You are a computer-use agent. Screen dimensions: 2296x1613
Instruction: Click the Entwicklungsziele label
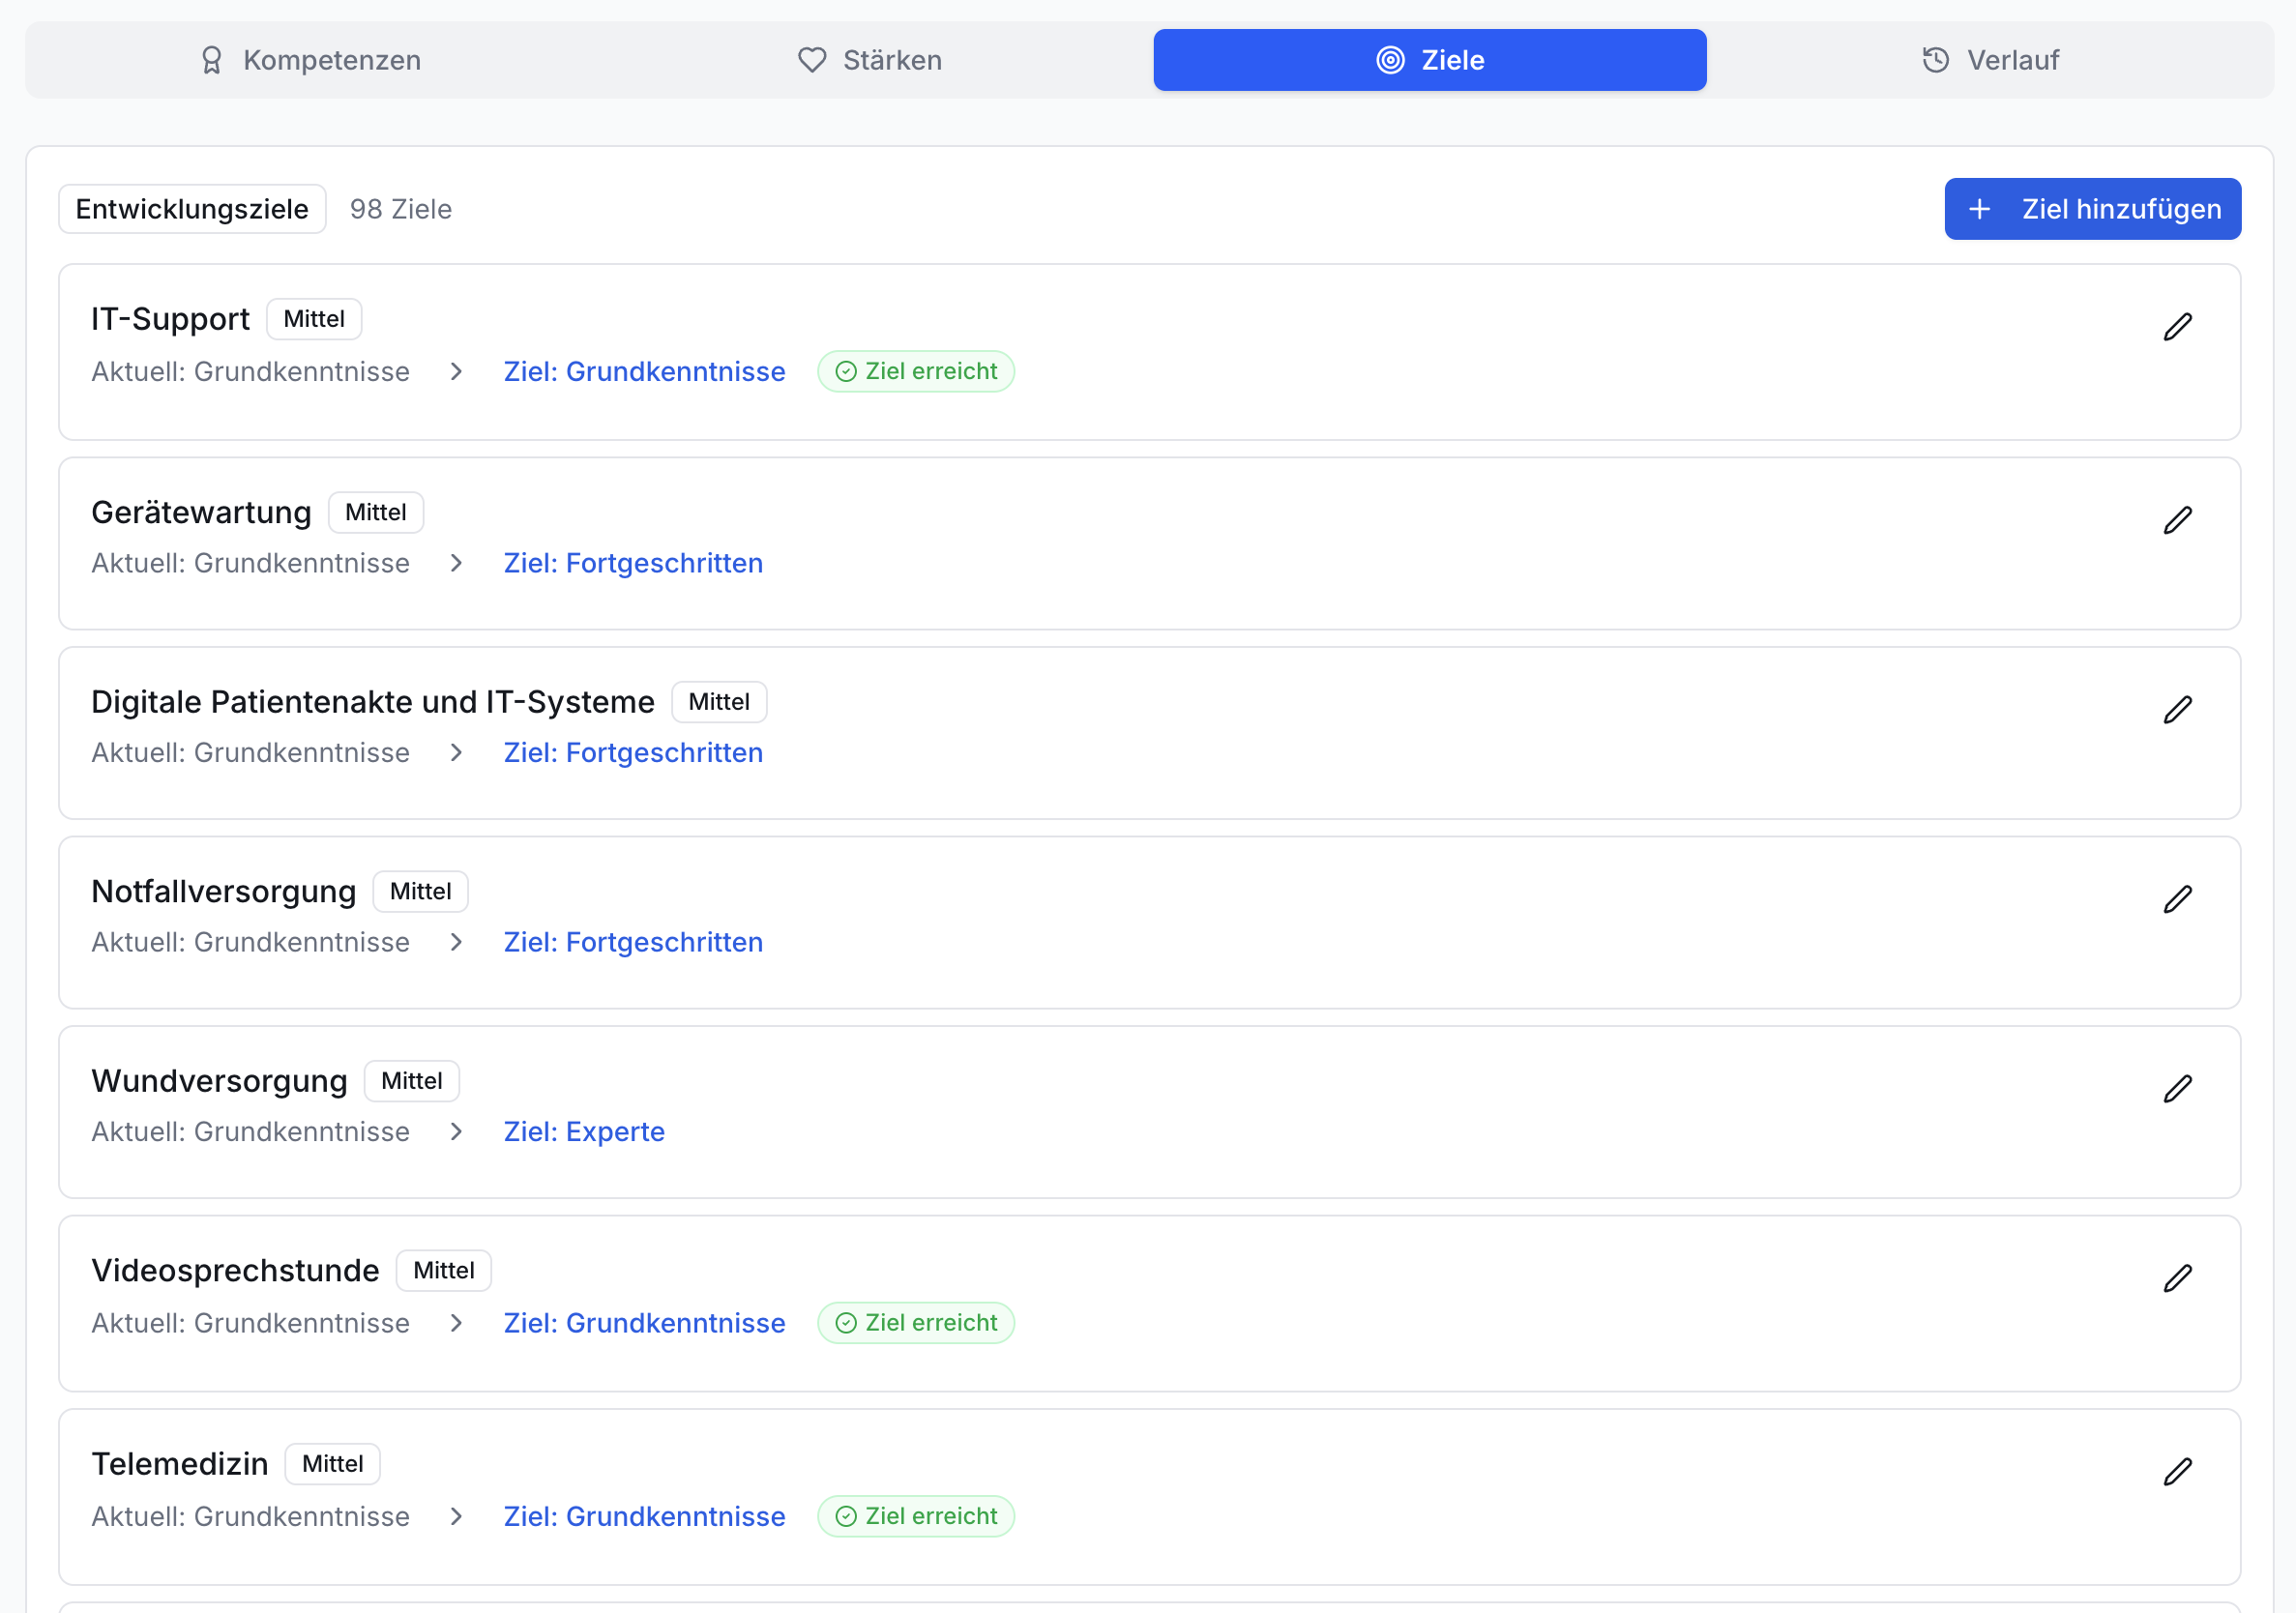coord(192,209)
